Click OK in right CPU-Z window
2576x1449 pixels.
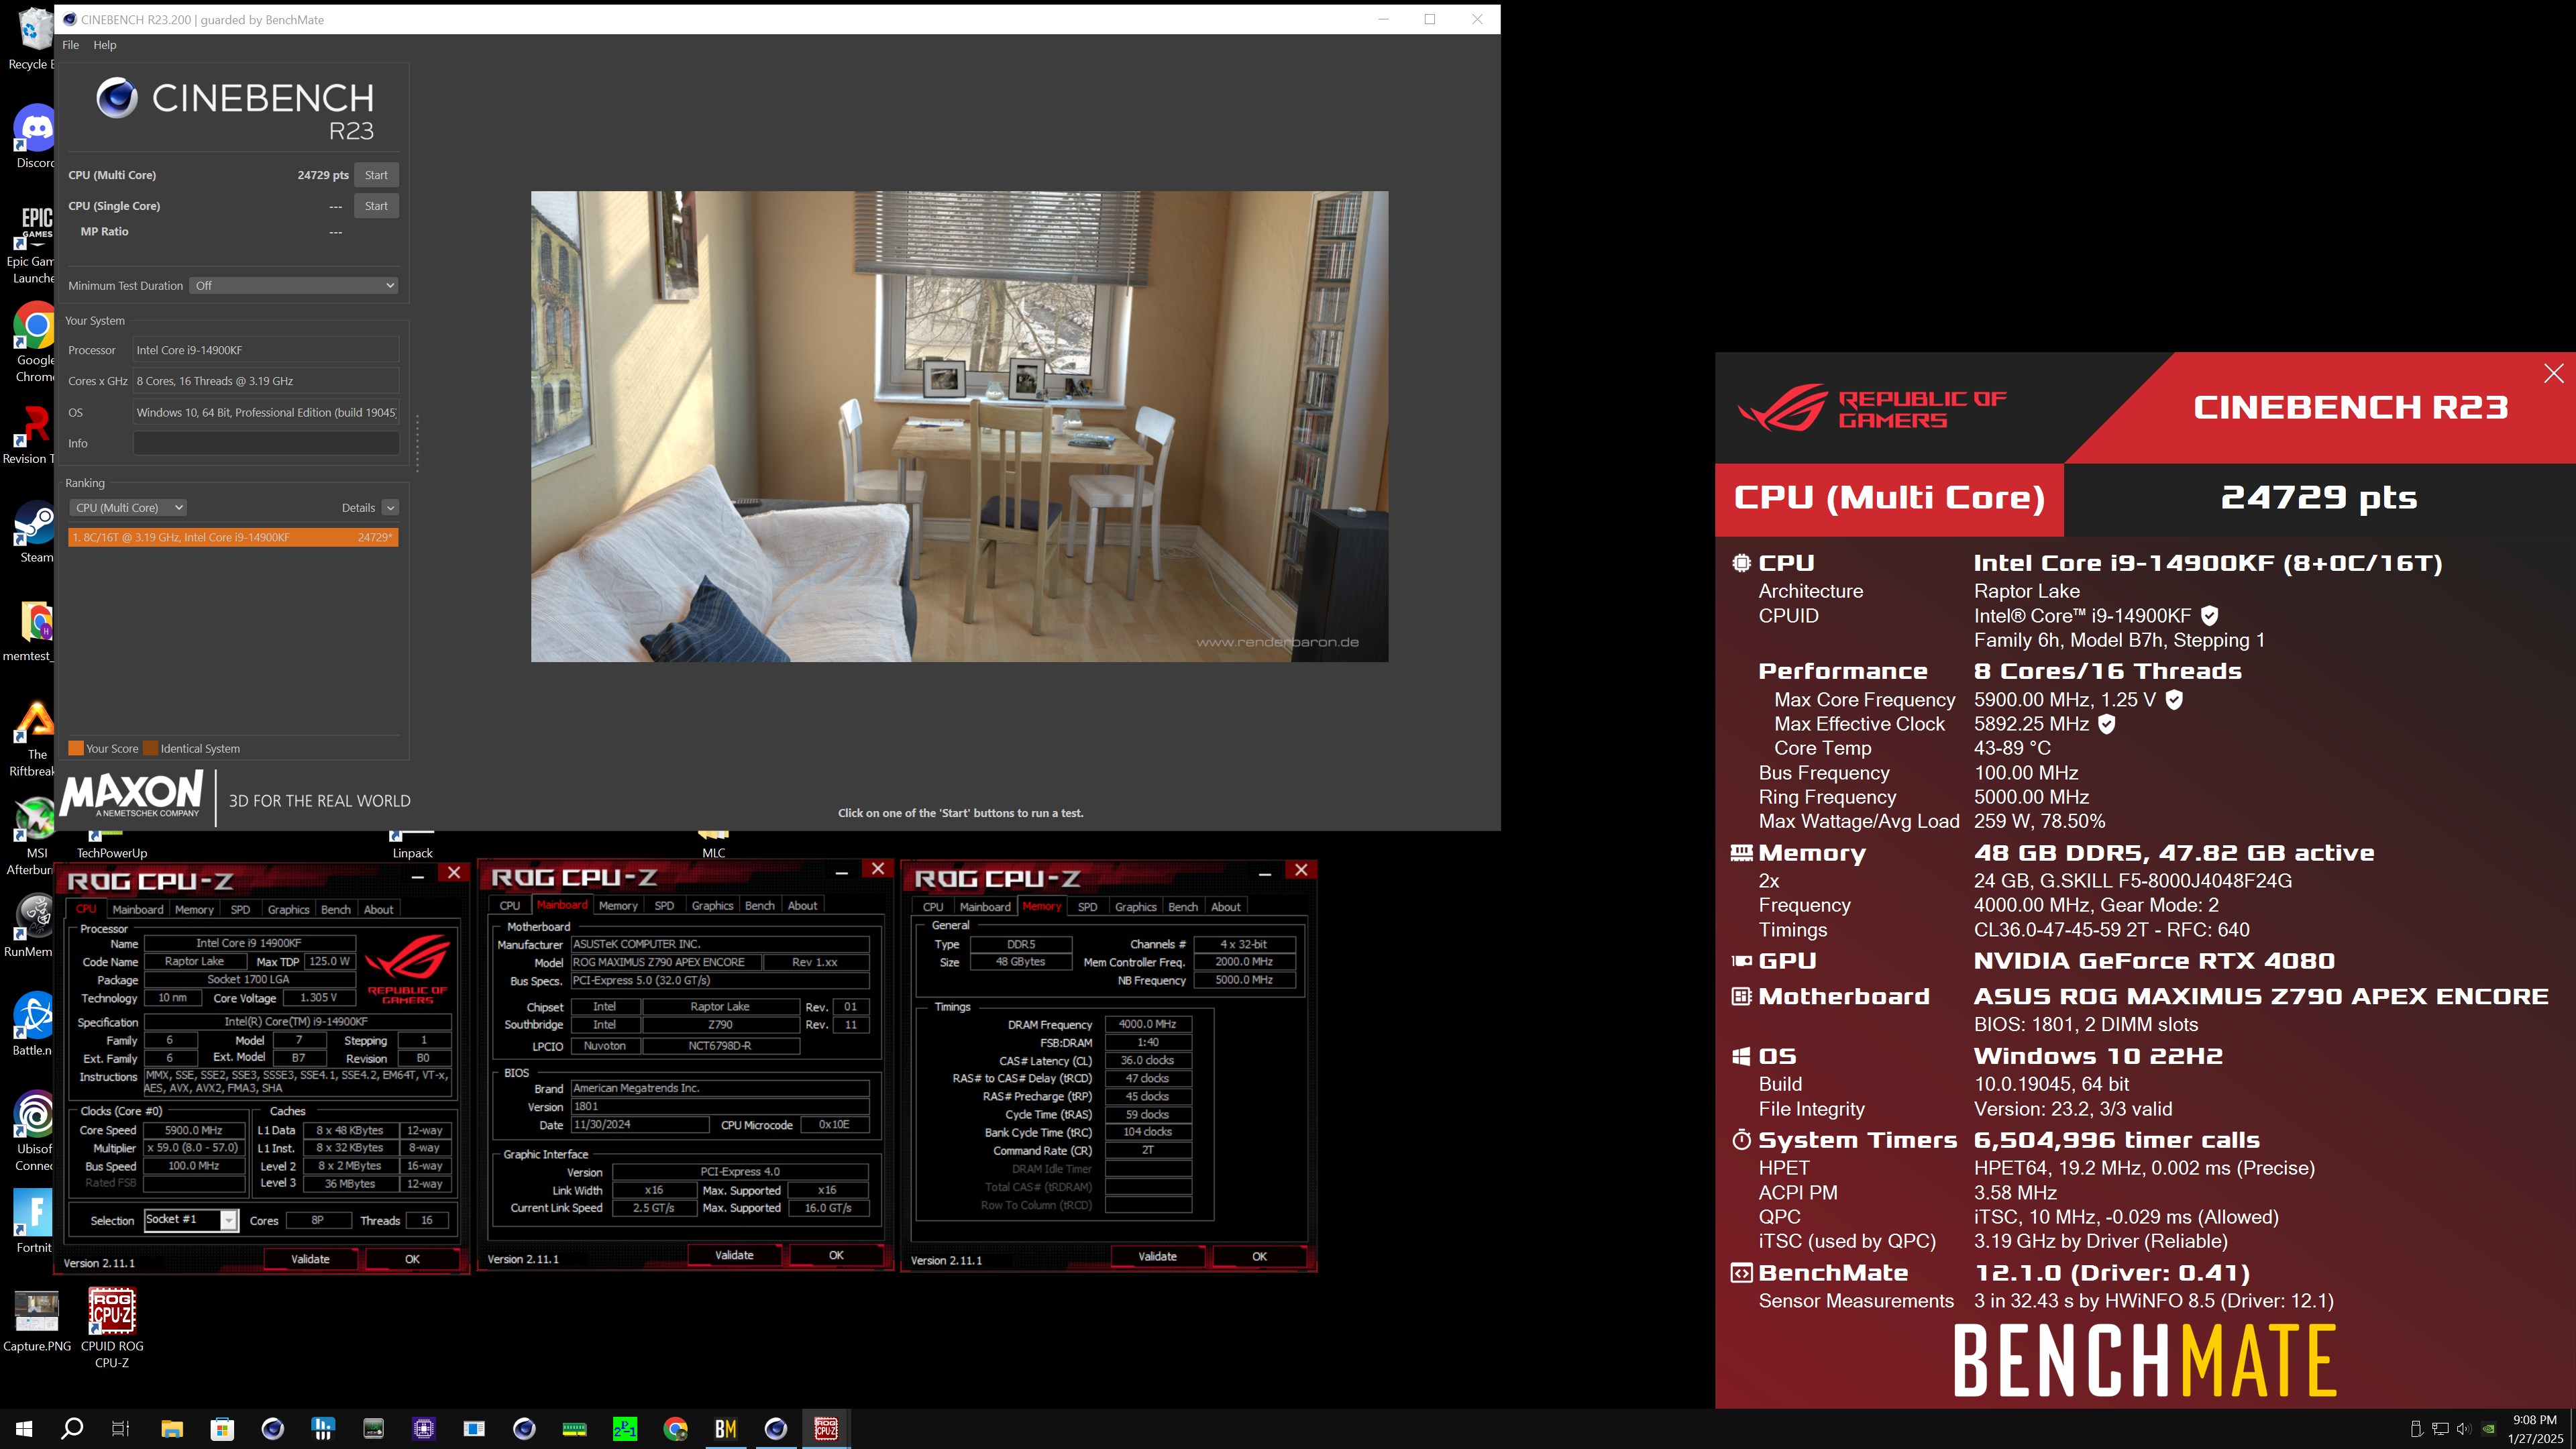pyautogui.click(x=1259, y=1257)
